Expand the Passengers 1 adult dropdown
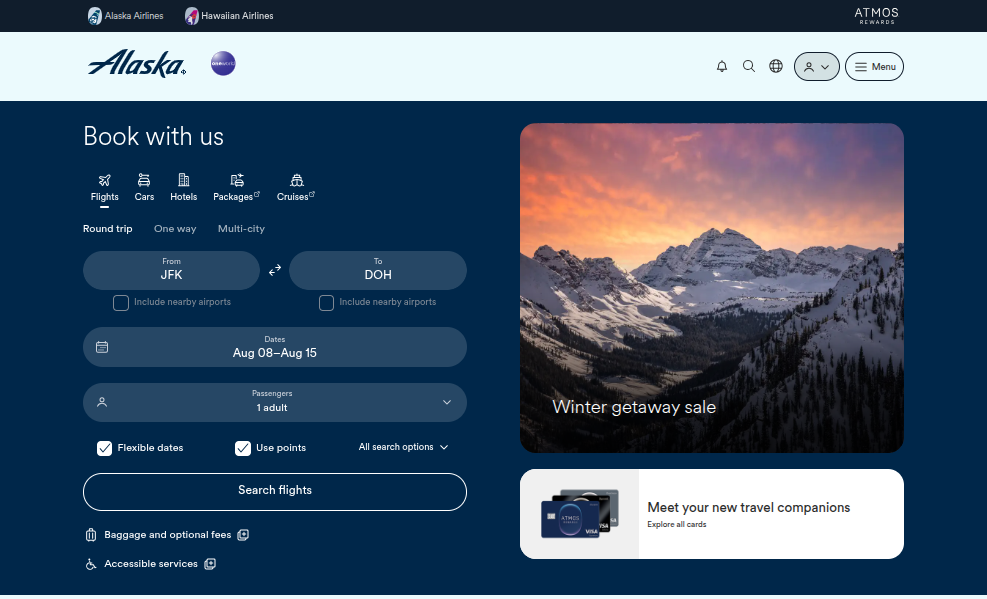Viewport: 987px width, 599px height. [274, 403]
